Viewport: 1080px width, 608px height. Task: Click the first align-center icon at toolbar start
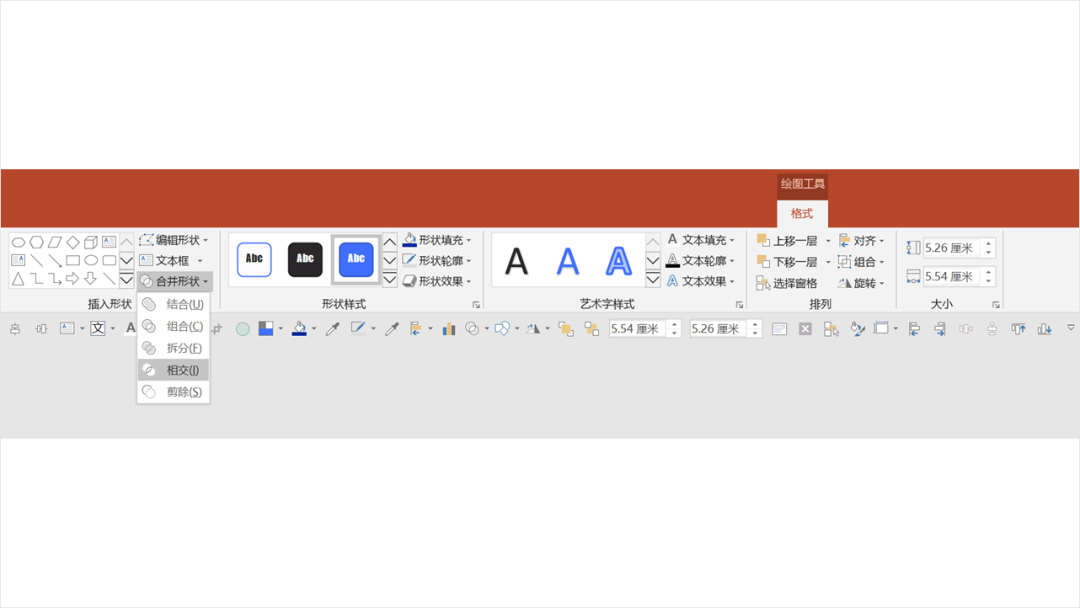[15, 329]
